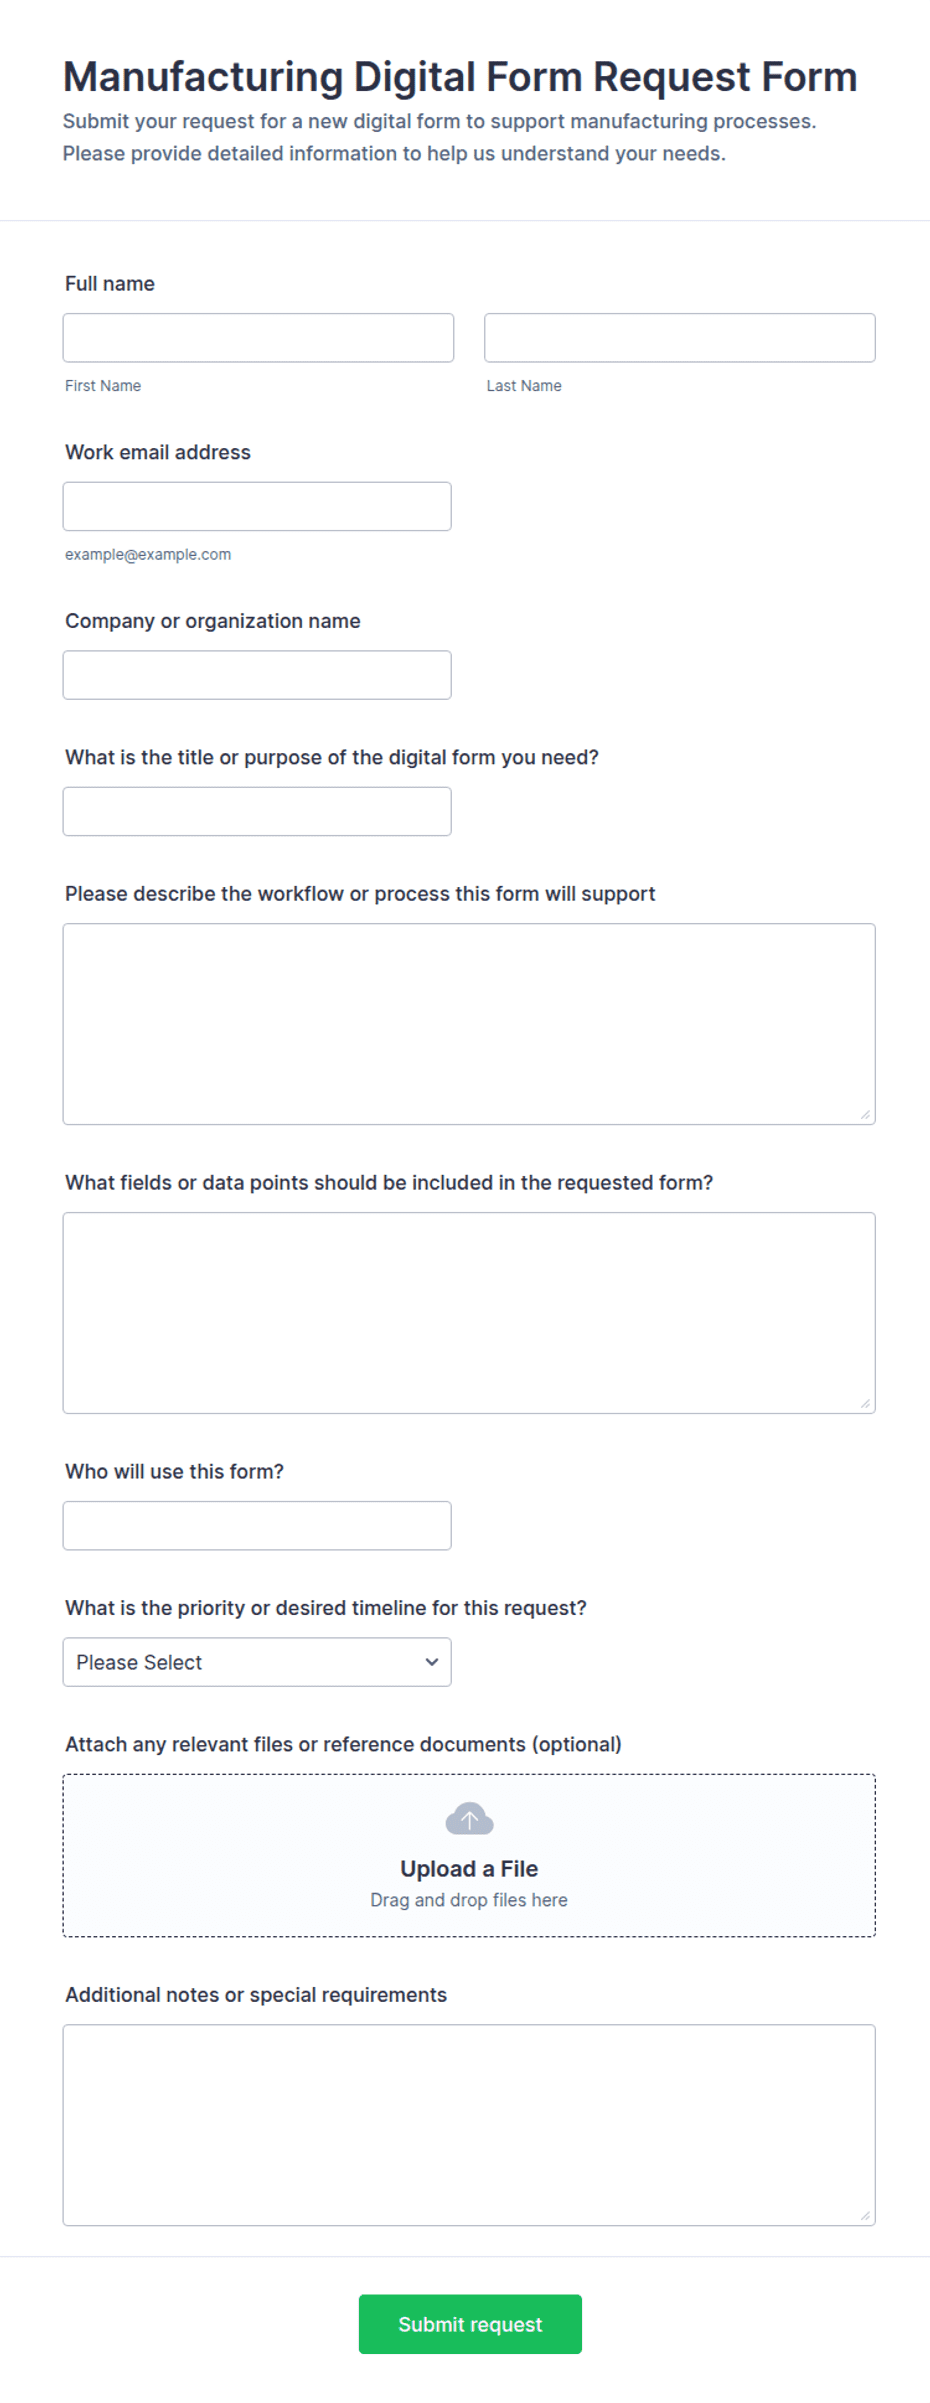Click the cloud upload icon
Screen dimensions: 930x2403
pyautogui.click(x=469, y=1818)
